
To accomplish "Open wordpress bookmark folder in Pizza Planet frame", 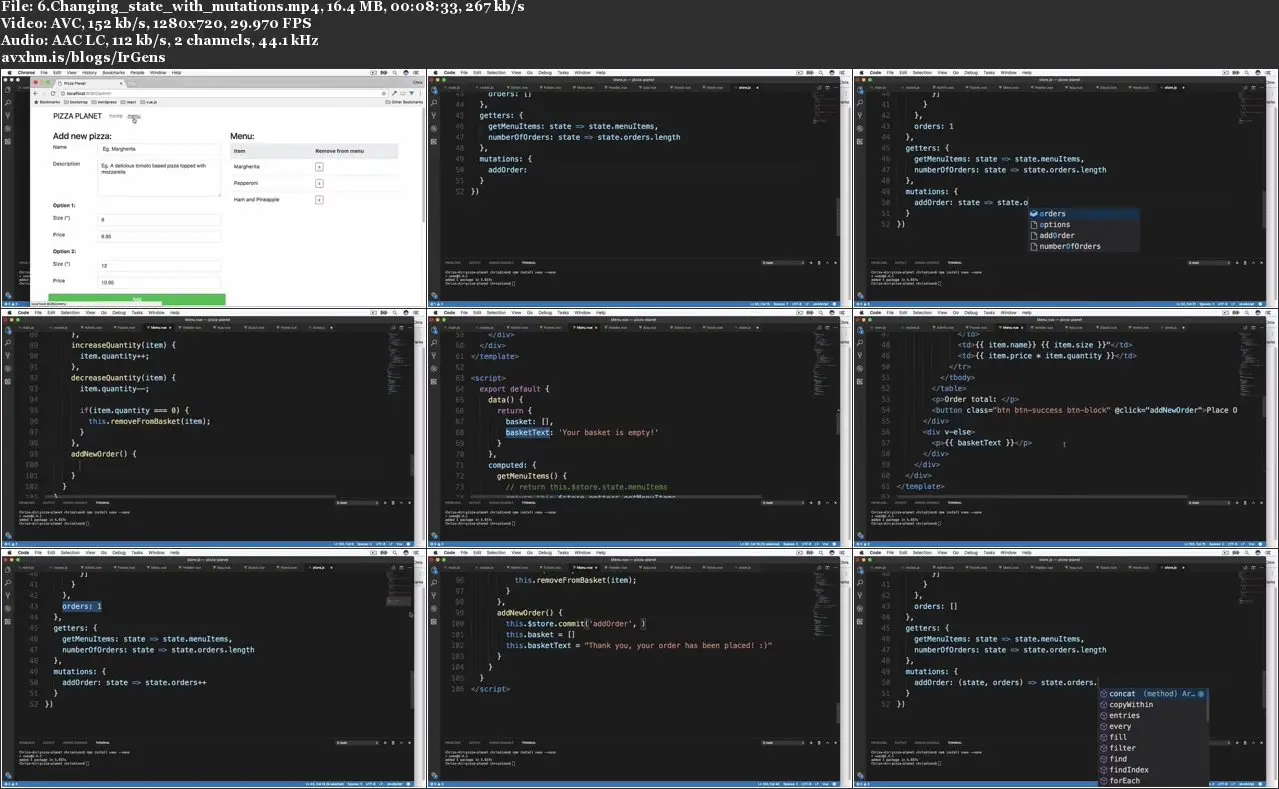I will [104, 102].
